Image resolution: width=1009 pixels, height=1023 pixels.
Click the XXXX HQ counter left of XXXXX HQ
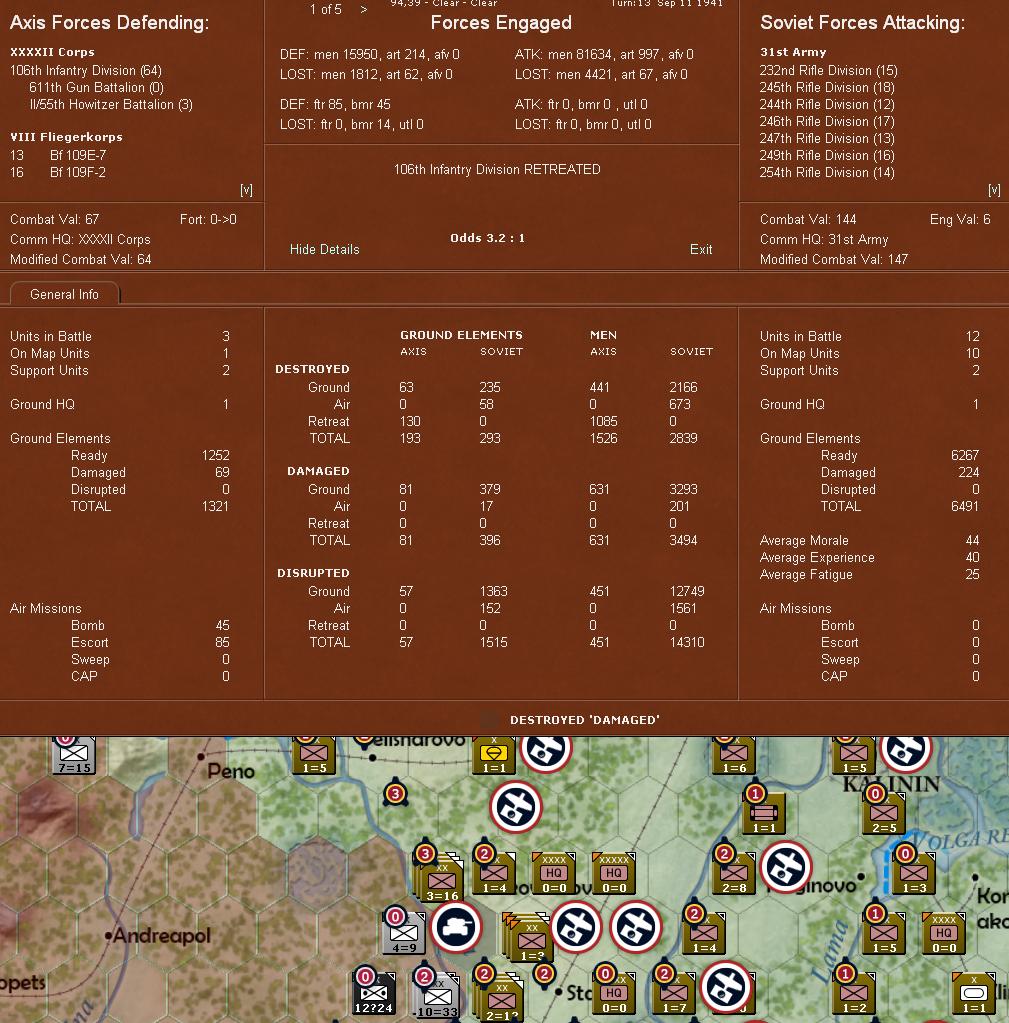pos(554,872)
